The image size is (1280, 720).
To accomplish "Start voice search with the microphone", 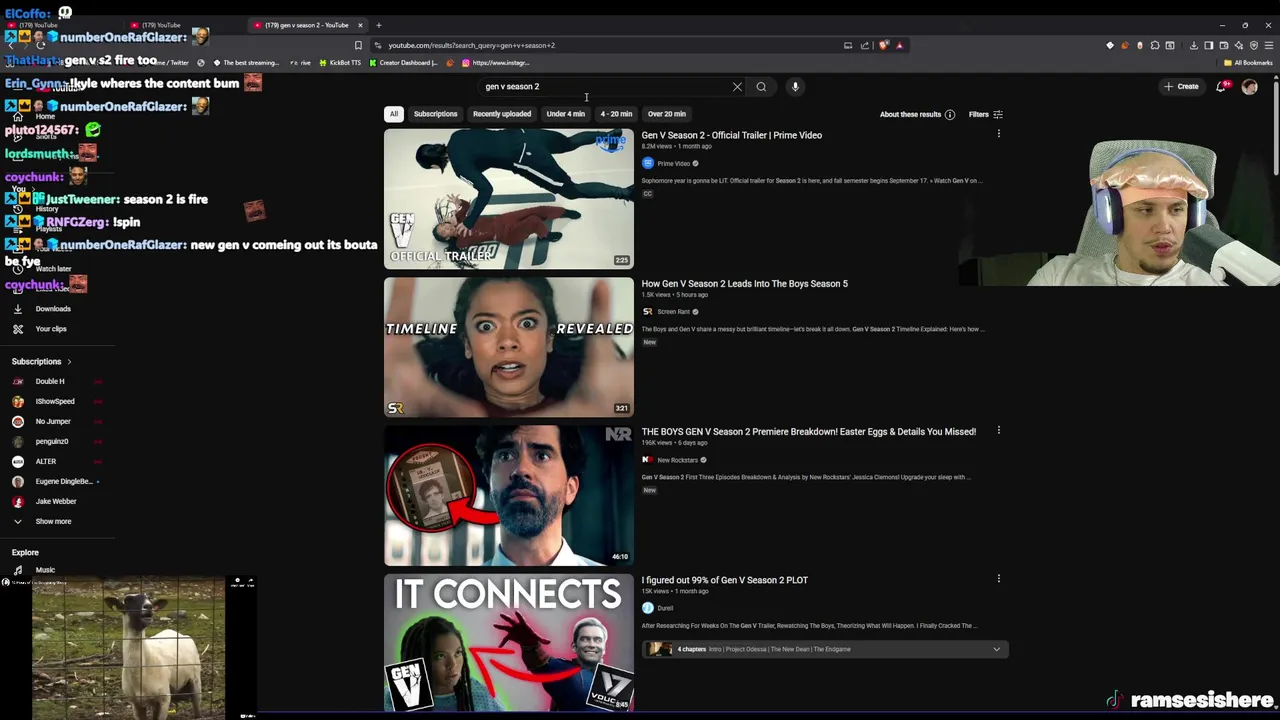I will point(795,87).
